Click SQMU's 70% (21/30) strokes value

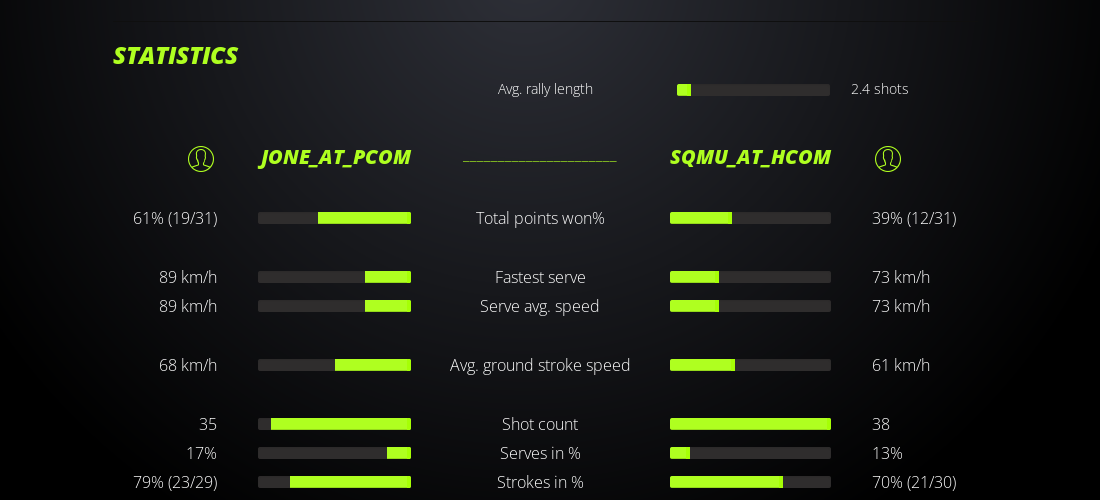coord(914,482)
